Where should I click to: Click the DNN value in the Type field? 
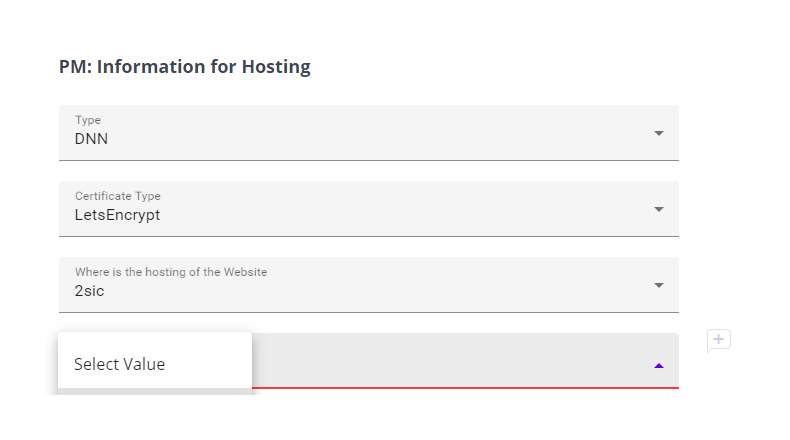pyautogui.click(x=91, y=139)
